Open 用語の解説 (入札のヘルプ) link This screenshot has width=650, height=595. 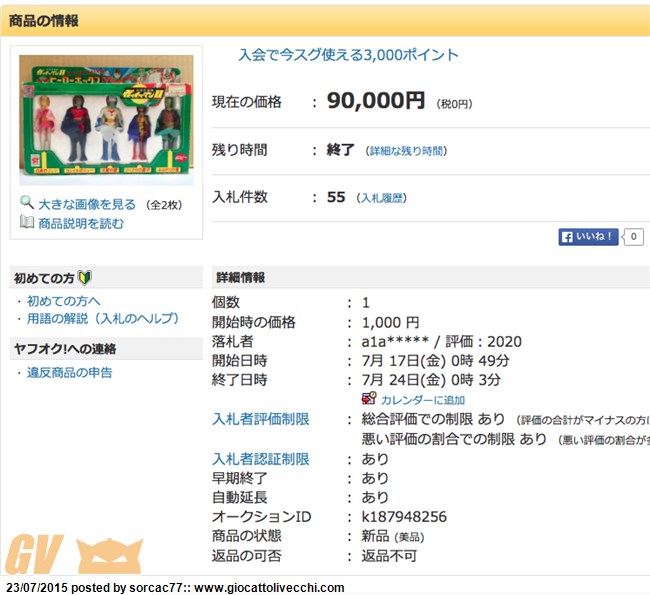pyautogui.click(x=103, y=319)
